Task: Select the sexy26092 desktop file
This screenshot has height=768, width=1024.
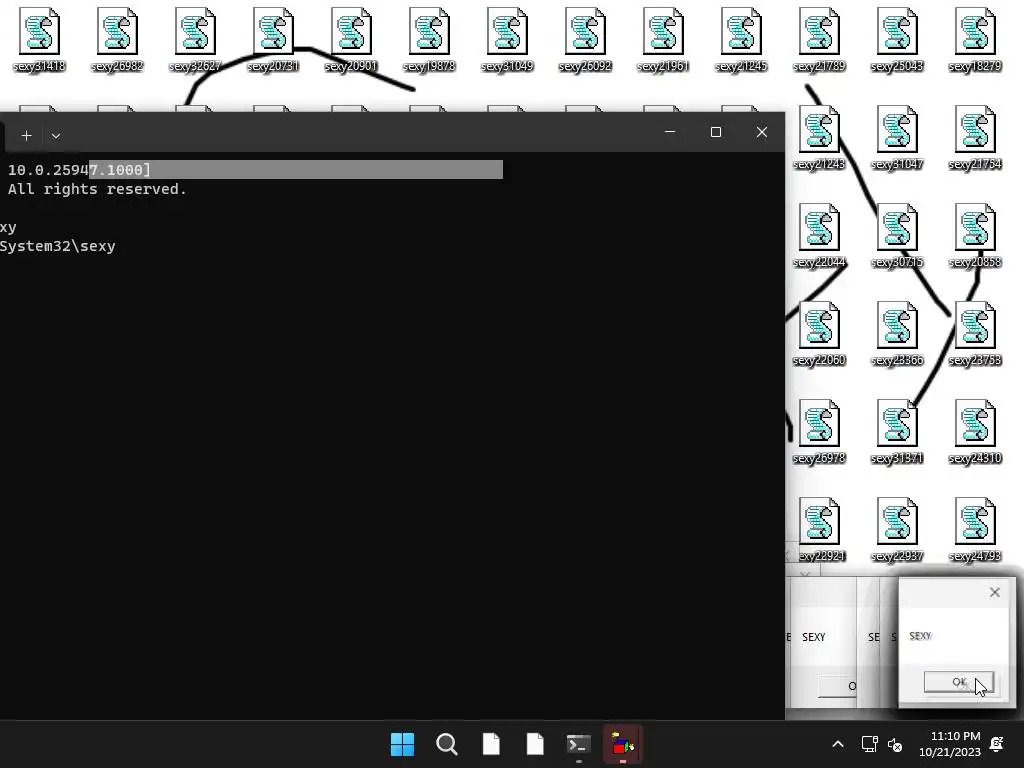Action: pyautogui.click(x=585, y=40)
